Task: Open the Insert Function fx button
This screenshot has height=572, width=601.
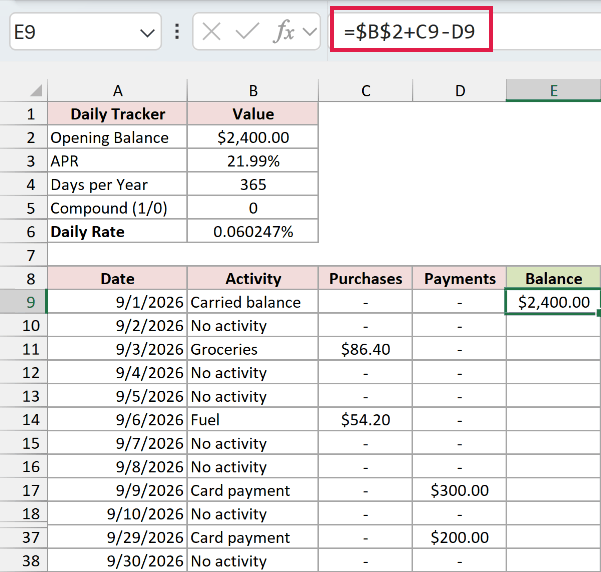Action: point(284,31)
